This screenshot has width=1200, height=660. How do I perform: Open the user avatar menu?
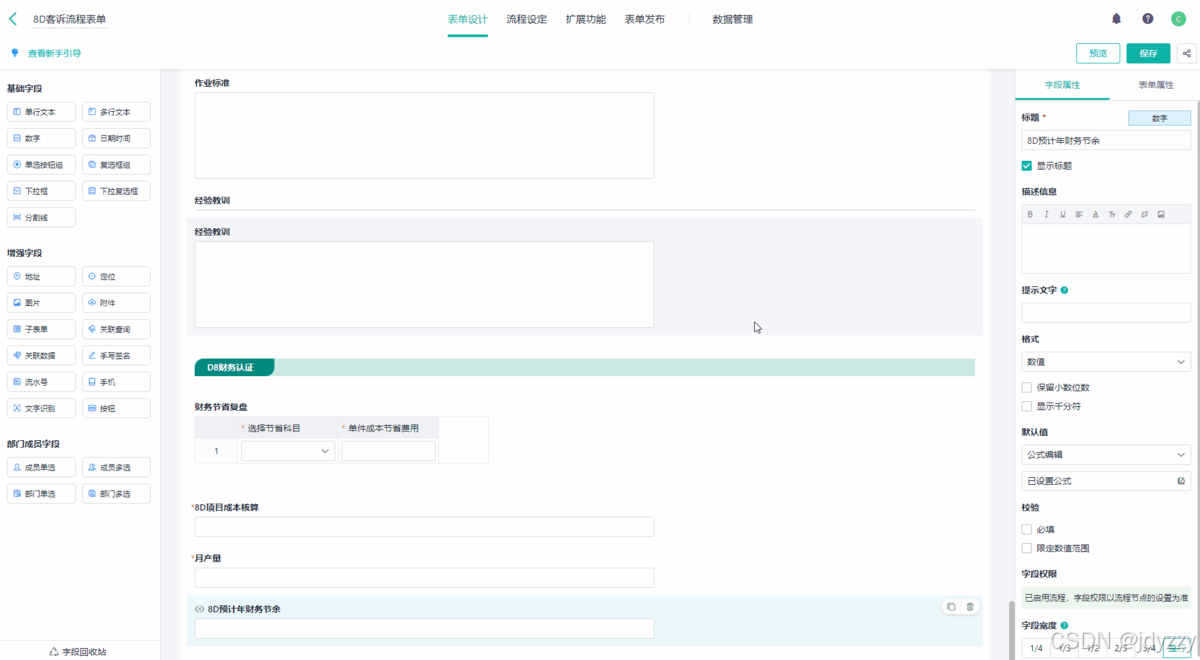(1178, 19)
